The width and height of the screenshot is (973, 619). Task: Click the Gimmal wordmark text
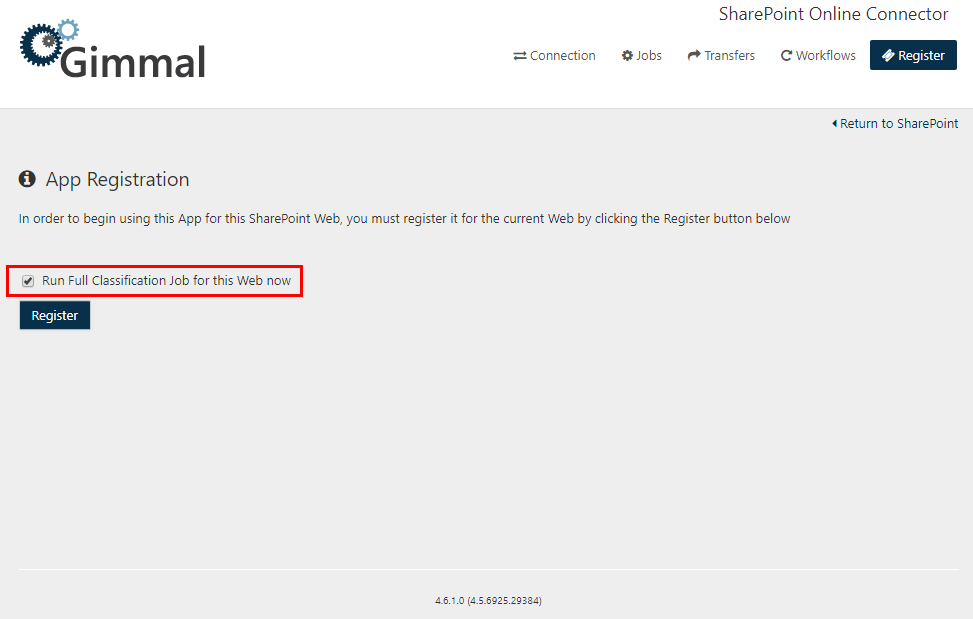coord(133,62)
